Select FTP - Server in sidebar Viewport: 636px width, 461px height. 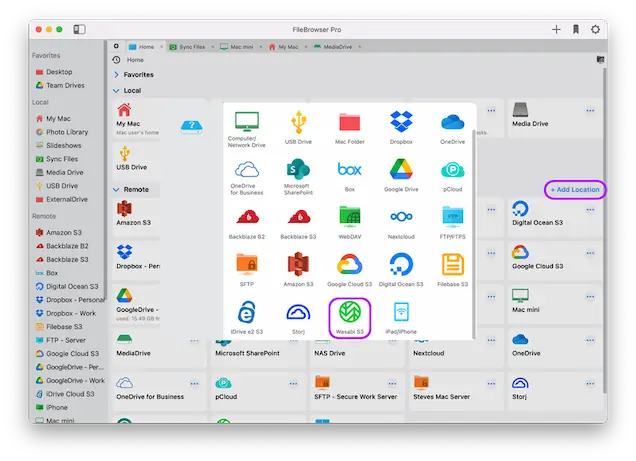coord(60,340)
